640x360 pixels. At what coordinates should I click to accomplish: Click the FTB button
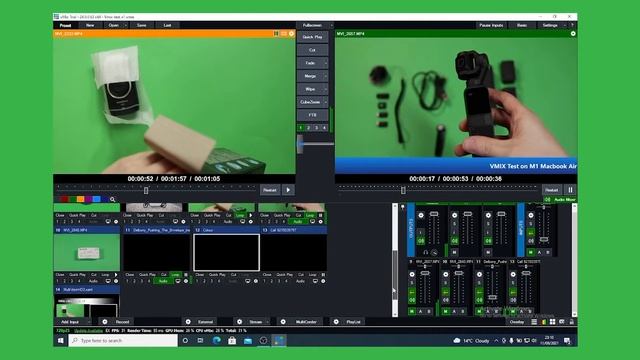[x=313, y=115]
